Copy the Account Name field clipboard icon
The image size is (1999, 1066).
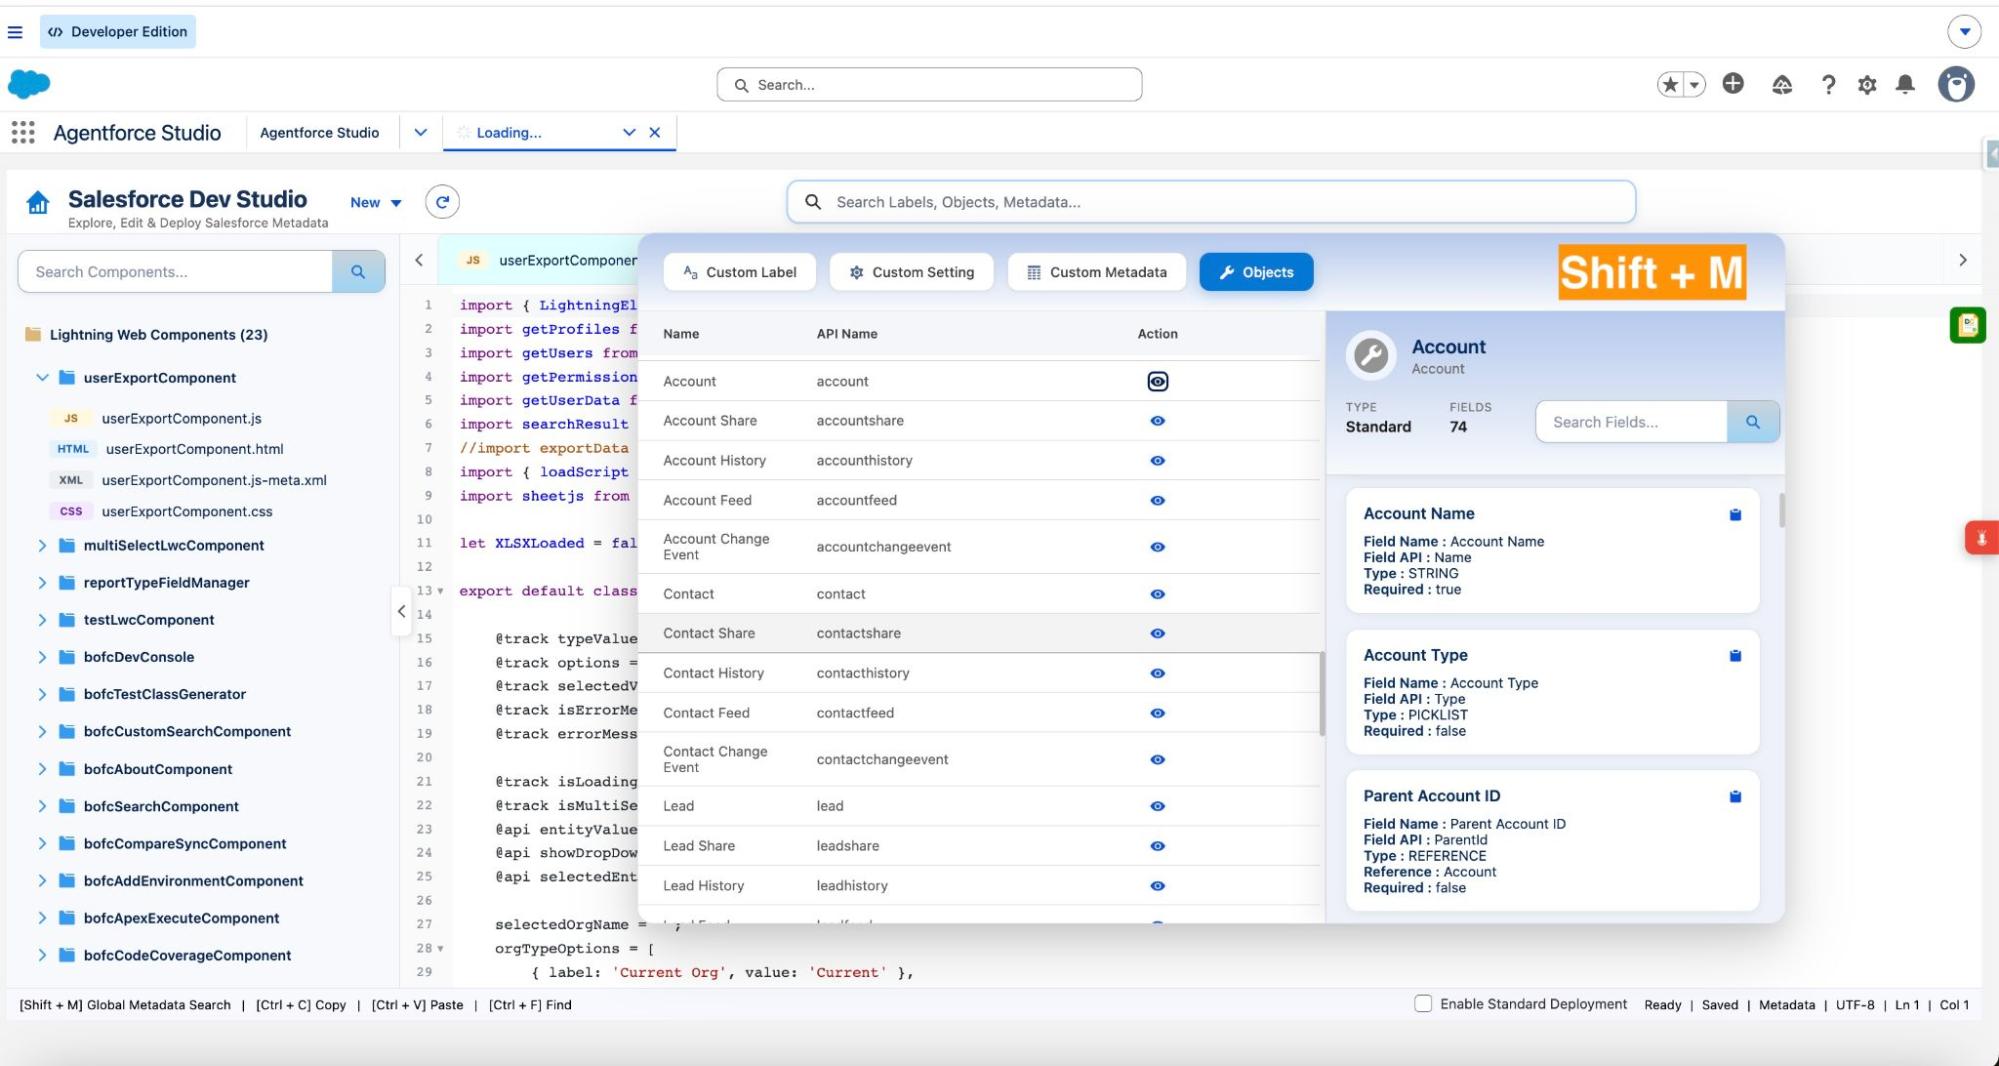pyautogui.click(x=1735, y=515)
